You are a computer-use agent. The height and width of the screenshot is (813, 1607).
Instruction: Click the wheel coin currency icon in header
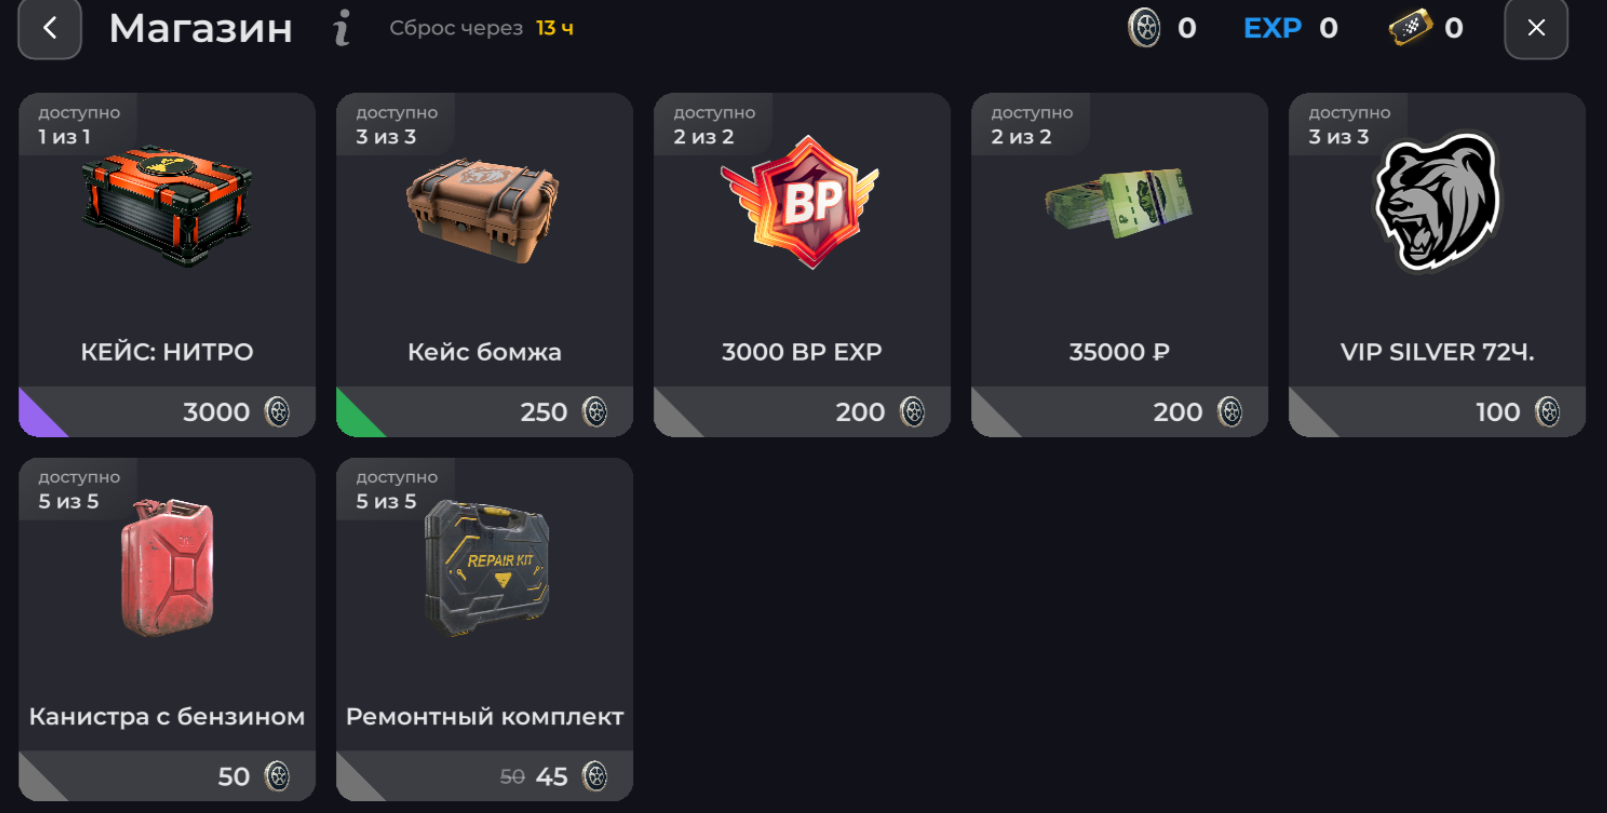1145,28
